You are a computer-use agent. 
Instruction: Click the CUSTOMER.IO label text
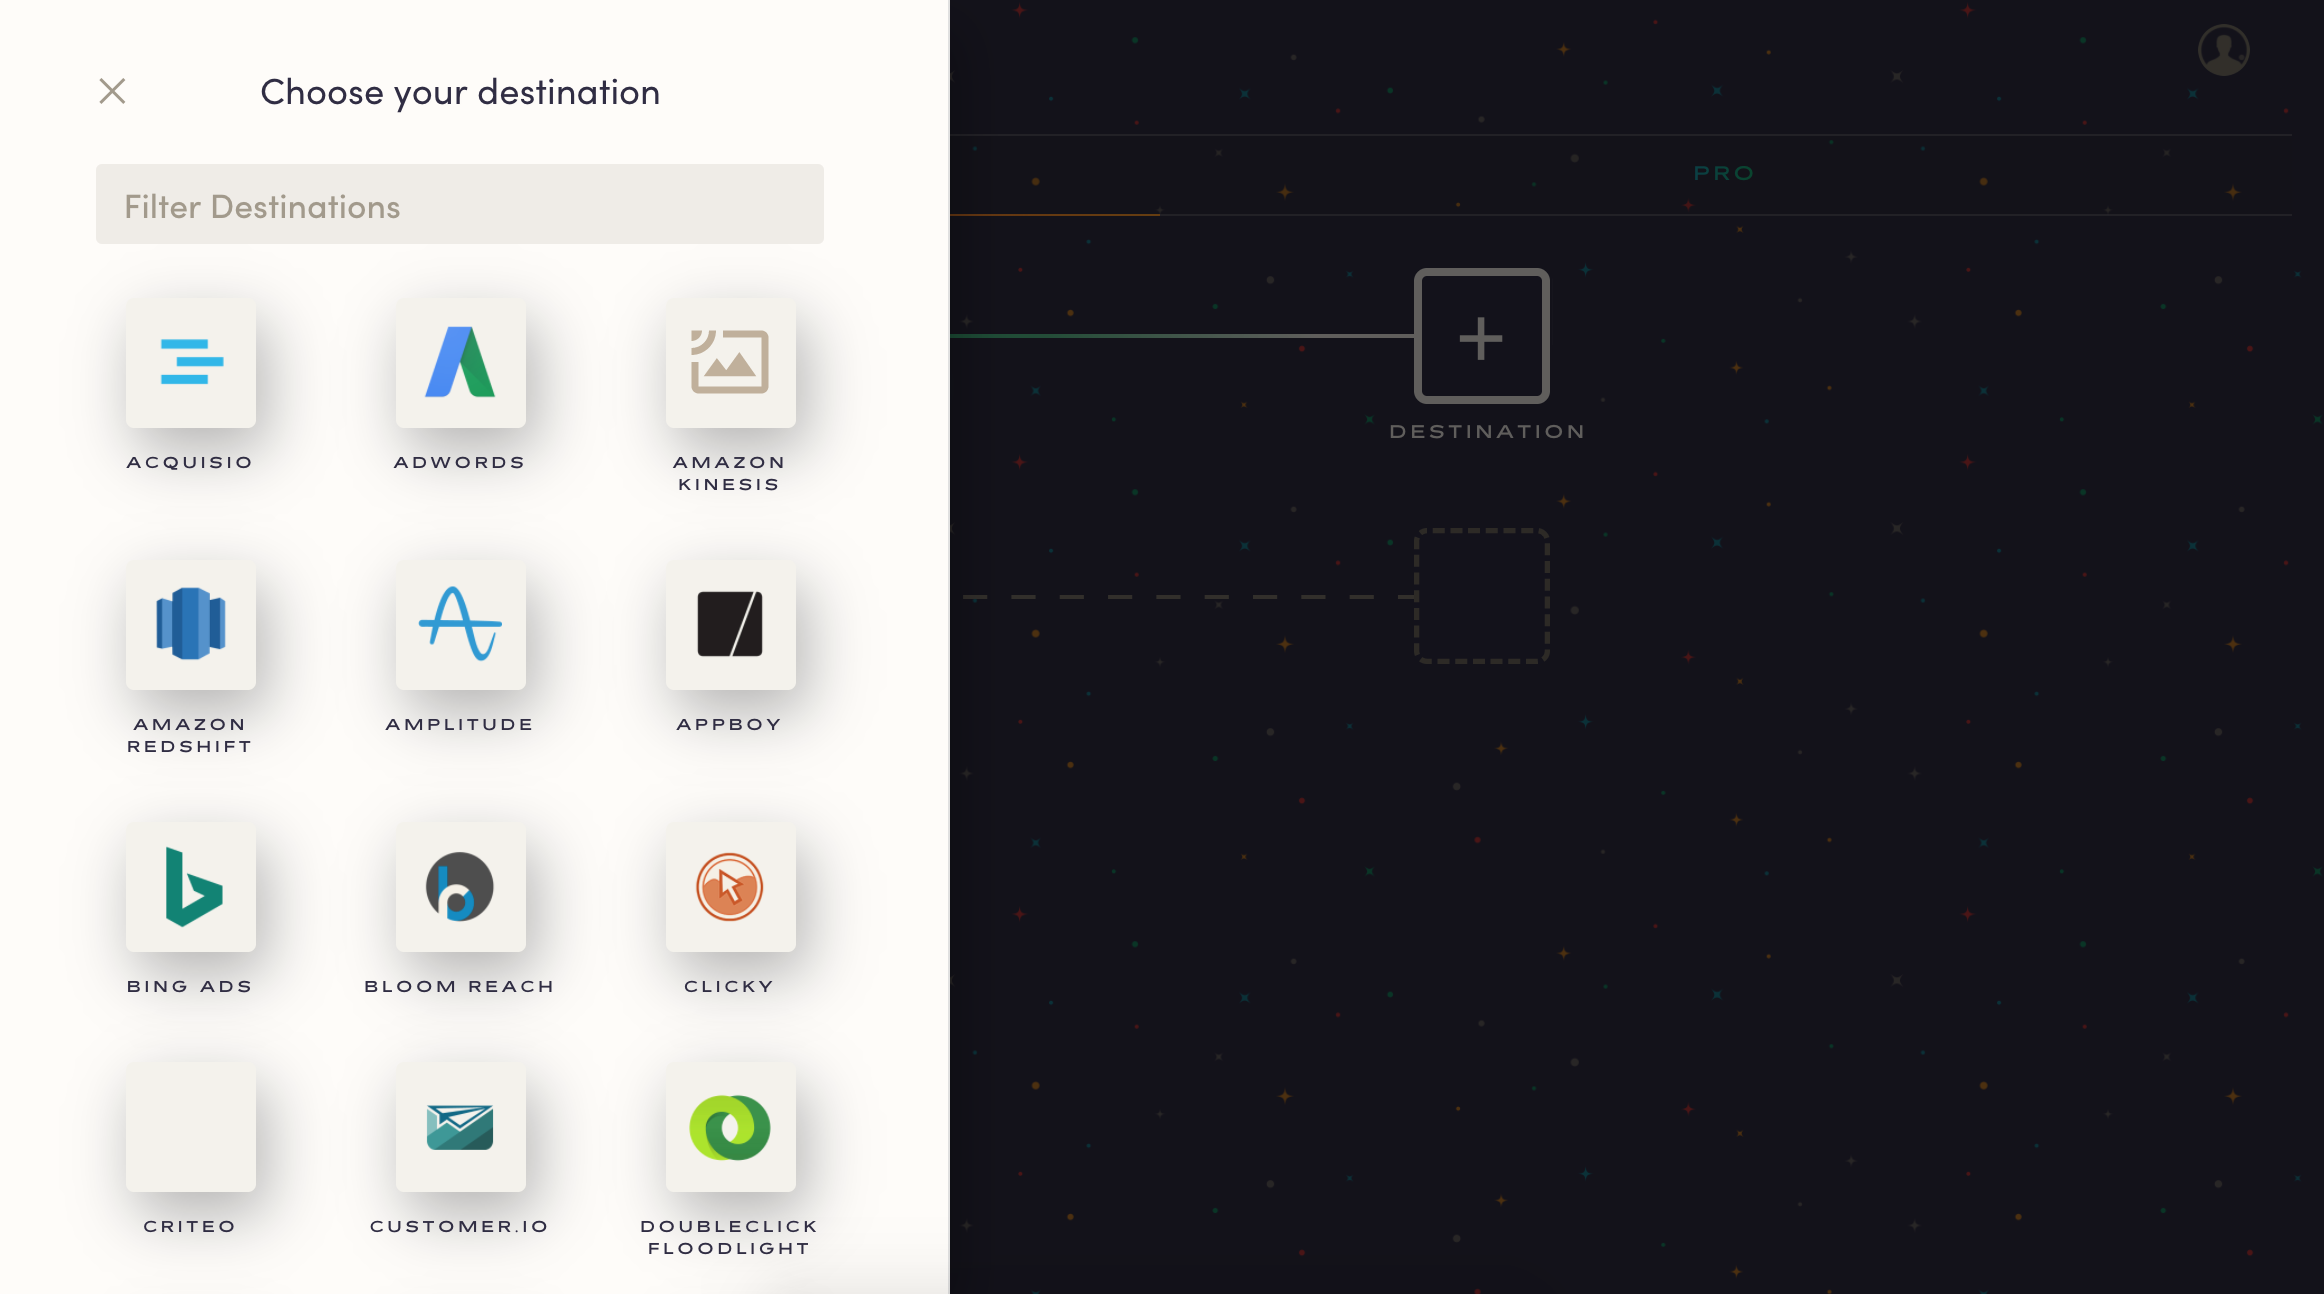460,1227
